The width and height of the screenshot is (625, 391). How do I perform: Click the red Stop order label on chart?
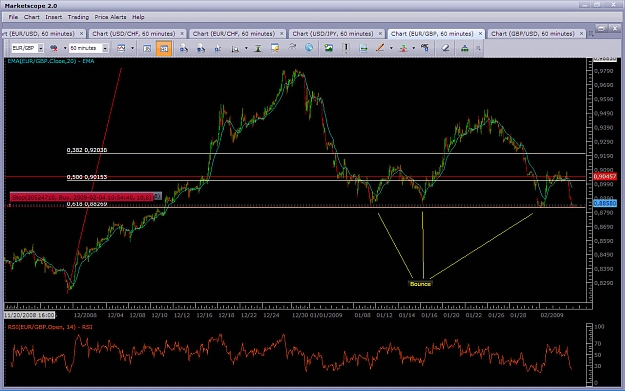pyautogui.click(x=82, y=197)
